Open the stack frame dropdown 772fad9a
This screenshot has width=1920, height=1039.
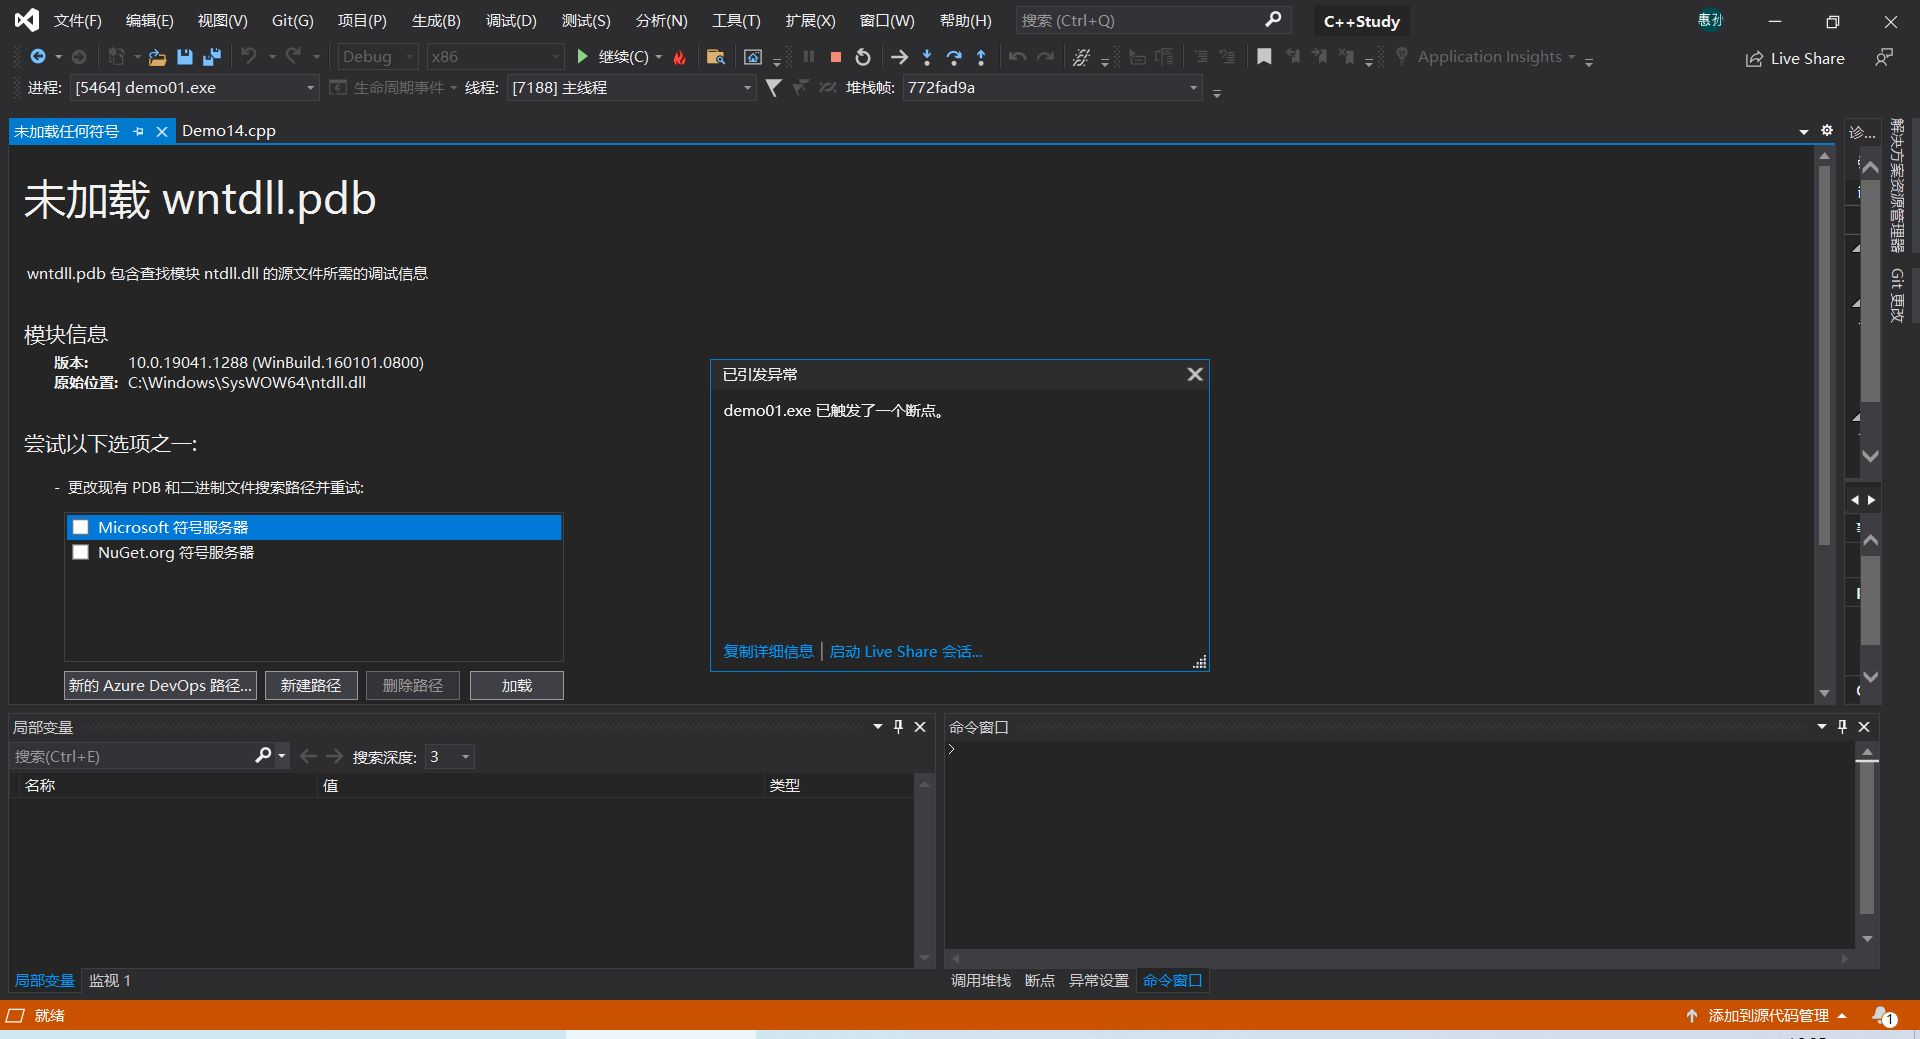(x=1052, y=88)
